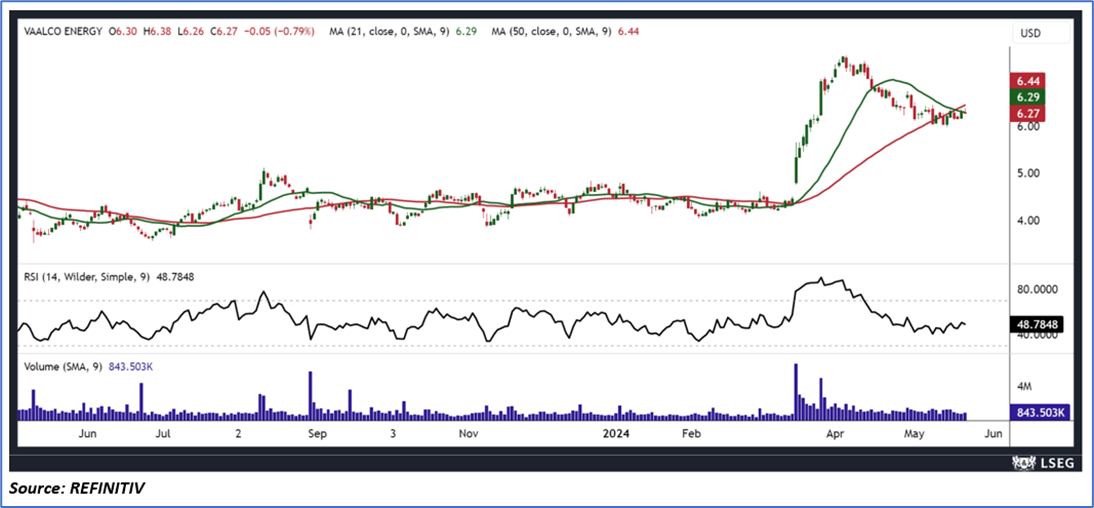Click the VAALCO ENERGY symbol label
The height and width of the screenshot is (508, 1094).
63,31
